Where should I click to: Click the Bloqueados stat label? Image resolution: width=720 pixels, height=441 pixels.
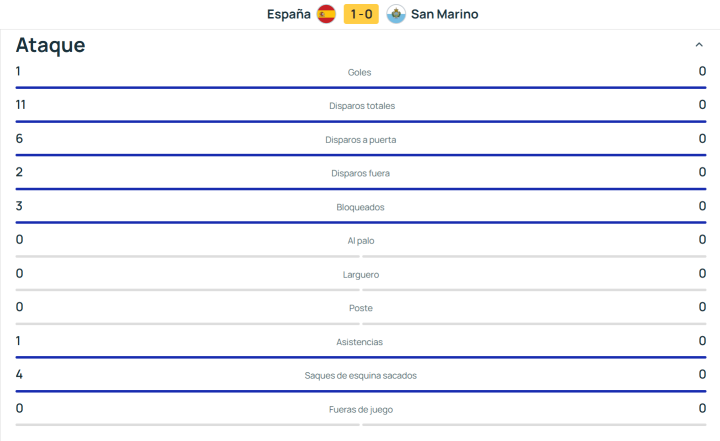tap(360, 207)
